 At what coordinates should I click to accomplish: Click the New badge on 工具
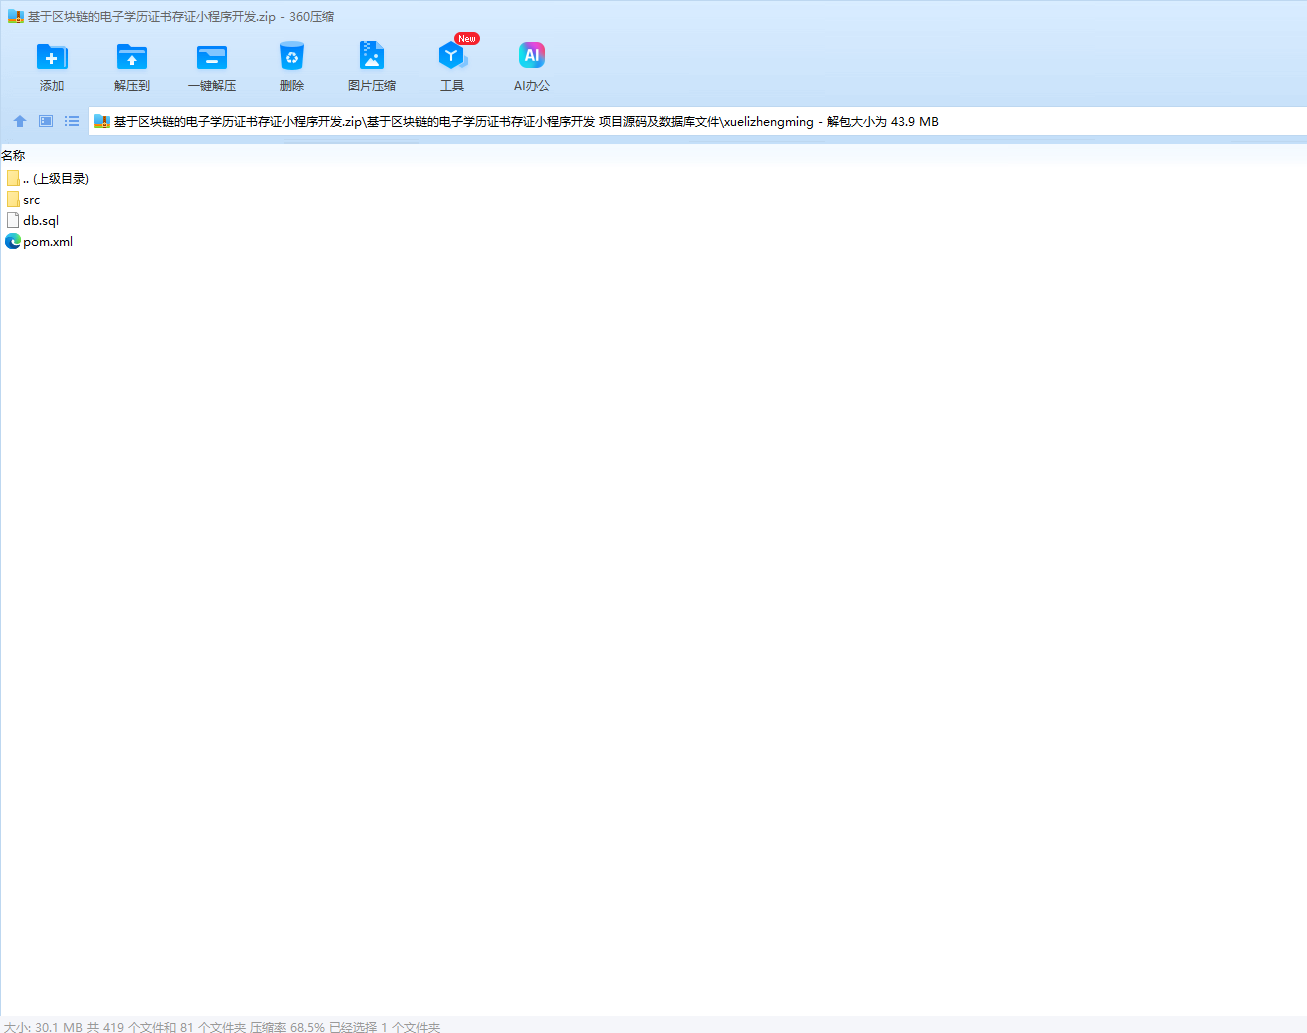pos(467,38)
